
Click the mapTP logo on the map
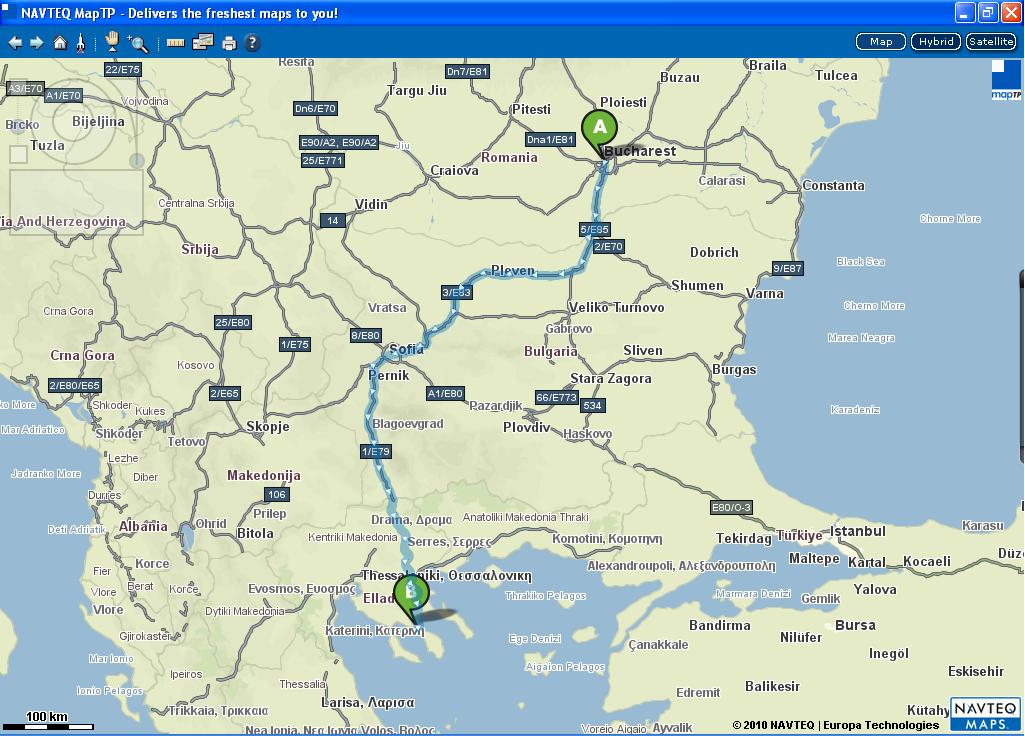click(1006, 80)
